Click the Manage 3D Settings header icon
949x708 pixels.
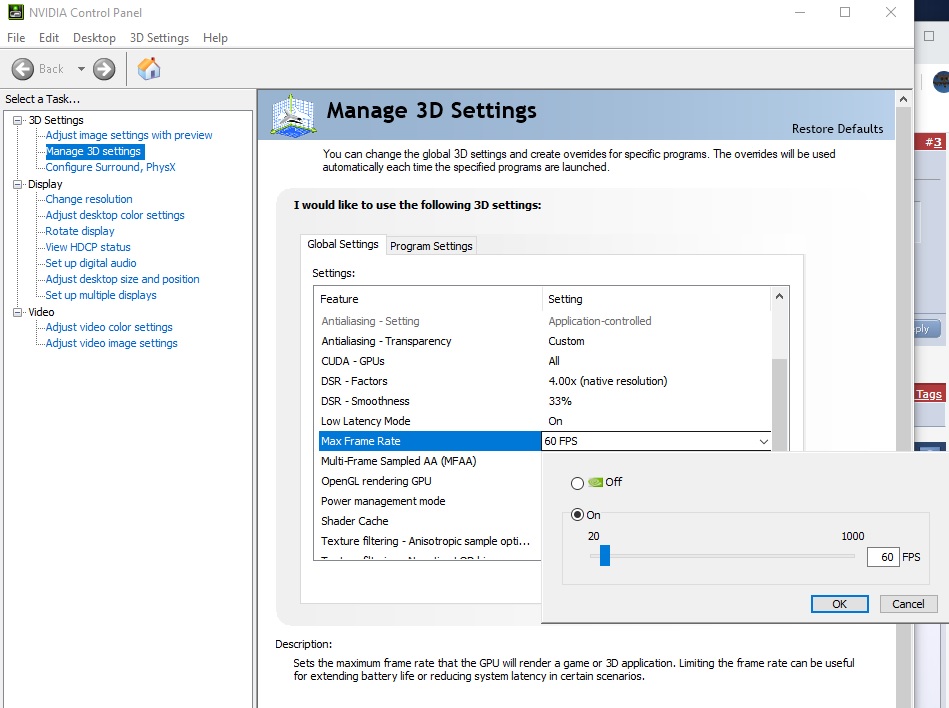coord(293,115)
